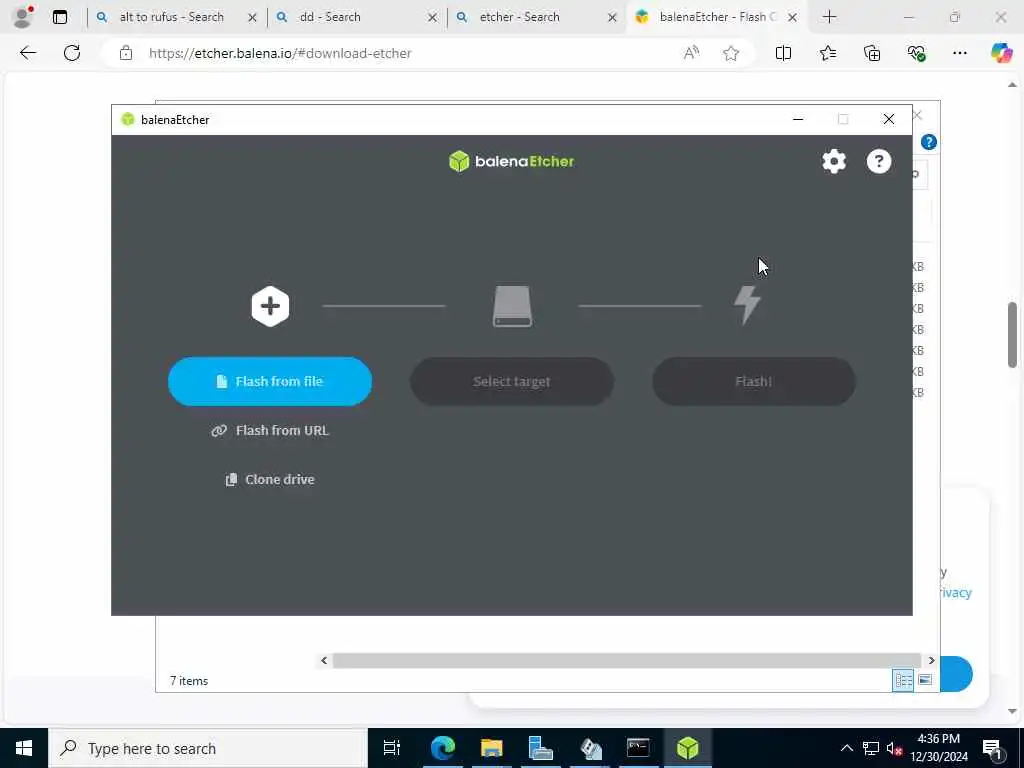
Task: Close the balenaEtcher window
Action: tap(889, 119)
